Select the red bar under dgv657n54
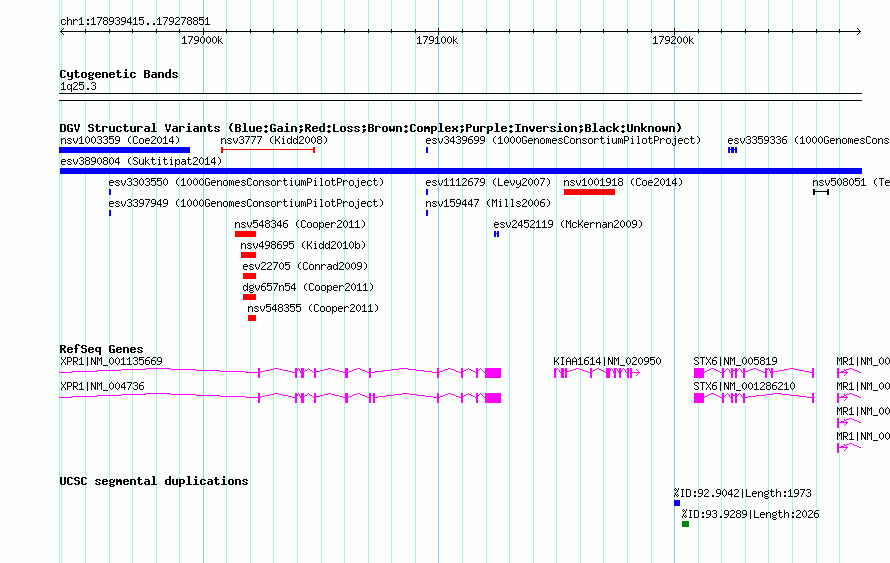Viewport: 890px width, 563px height. tap(249, 297)
